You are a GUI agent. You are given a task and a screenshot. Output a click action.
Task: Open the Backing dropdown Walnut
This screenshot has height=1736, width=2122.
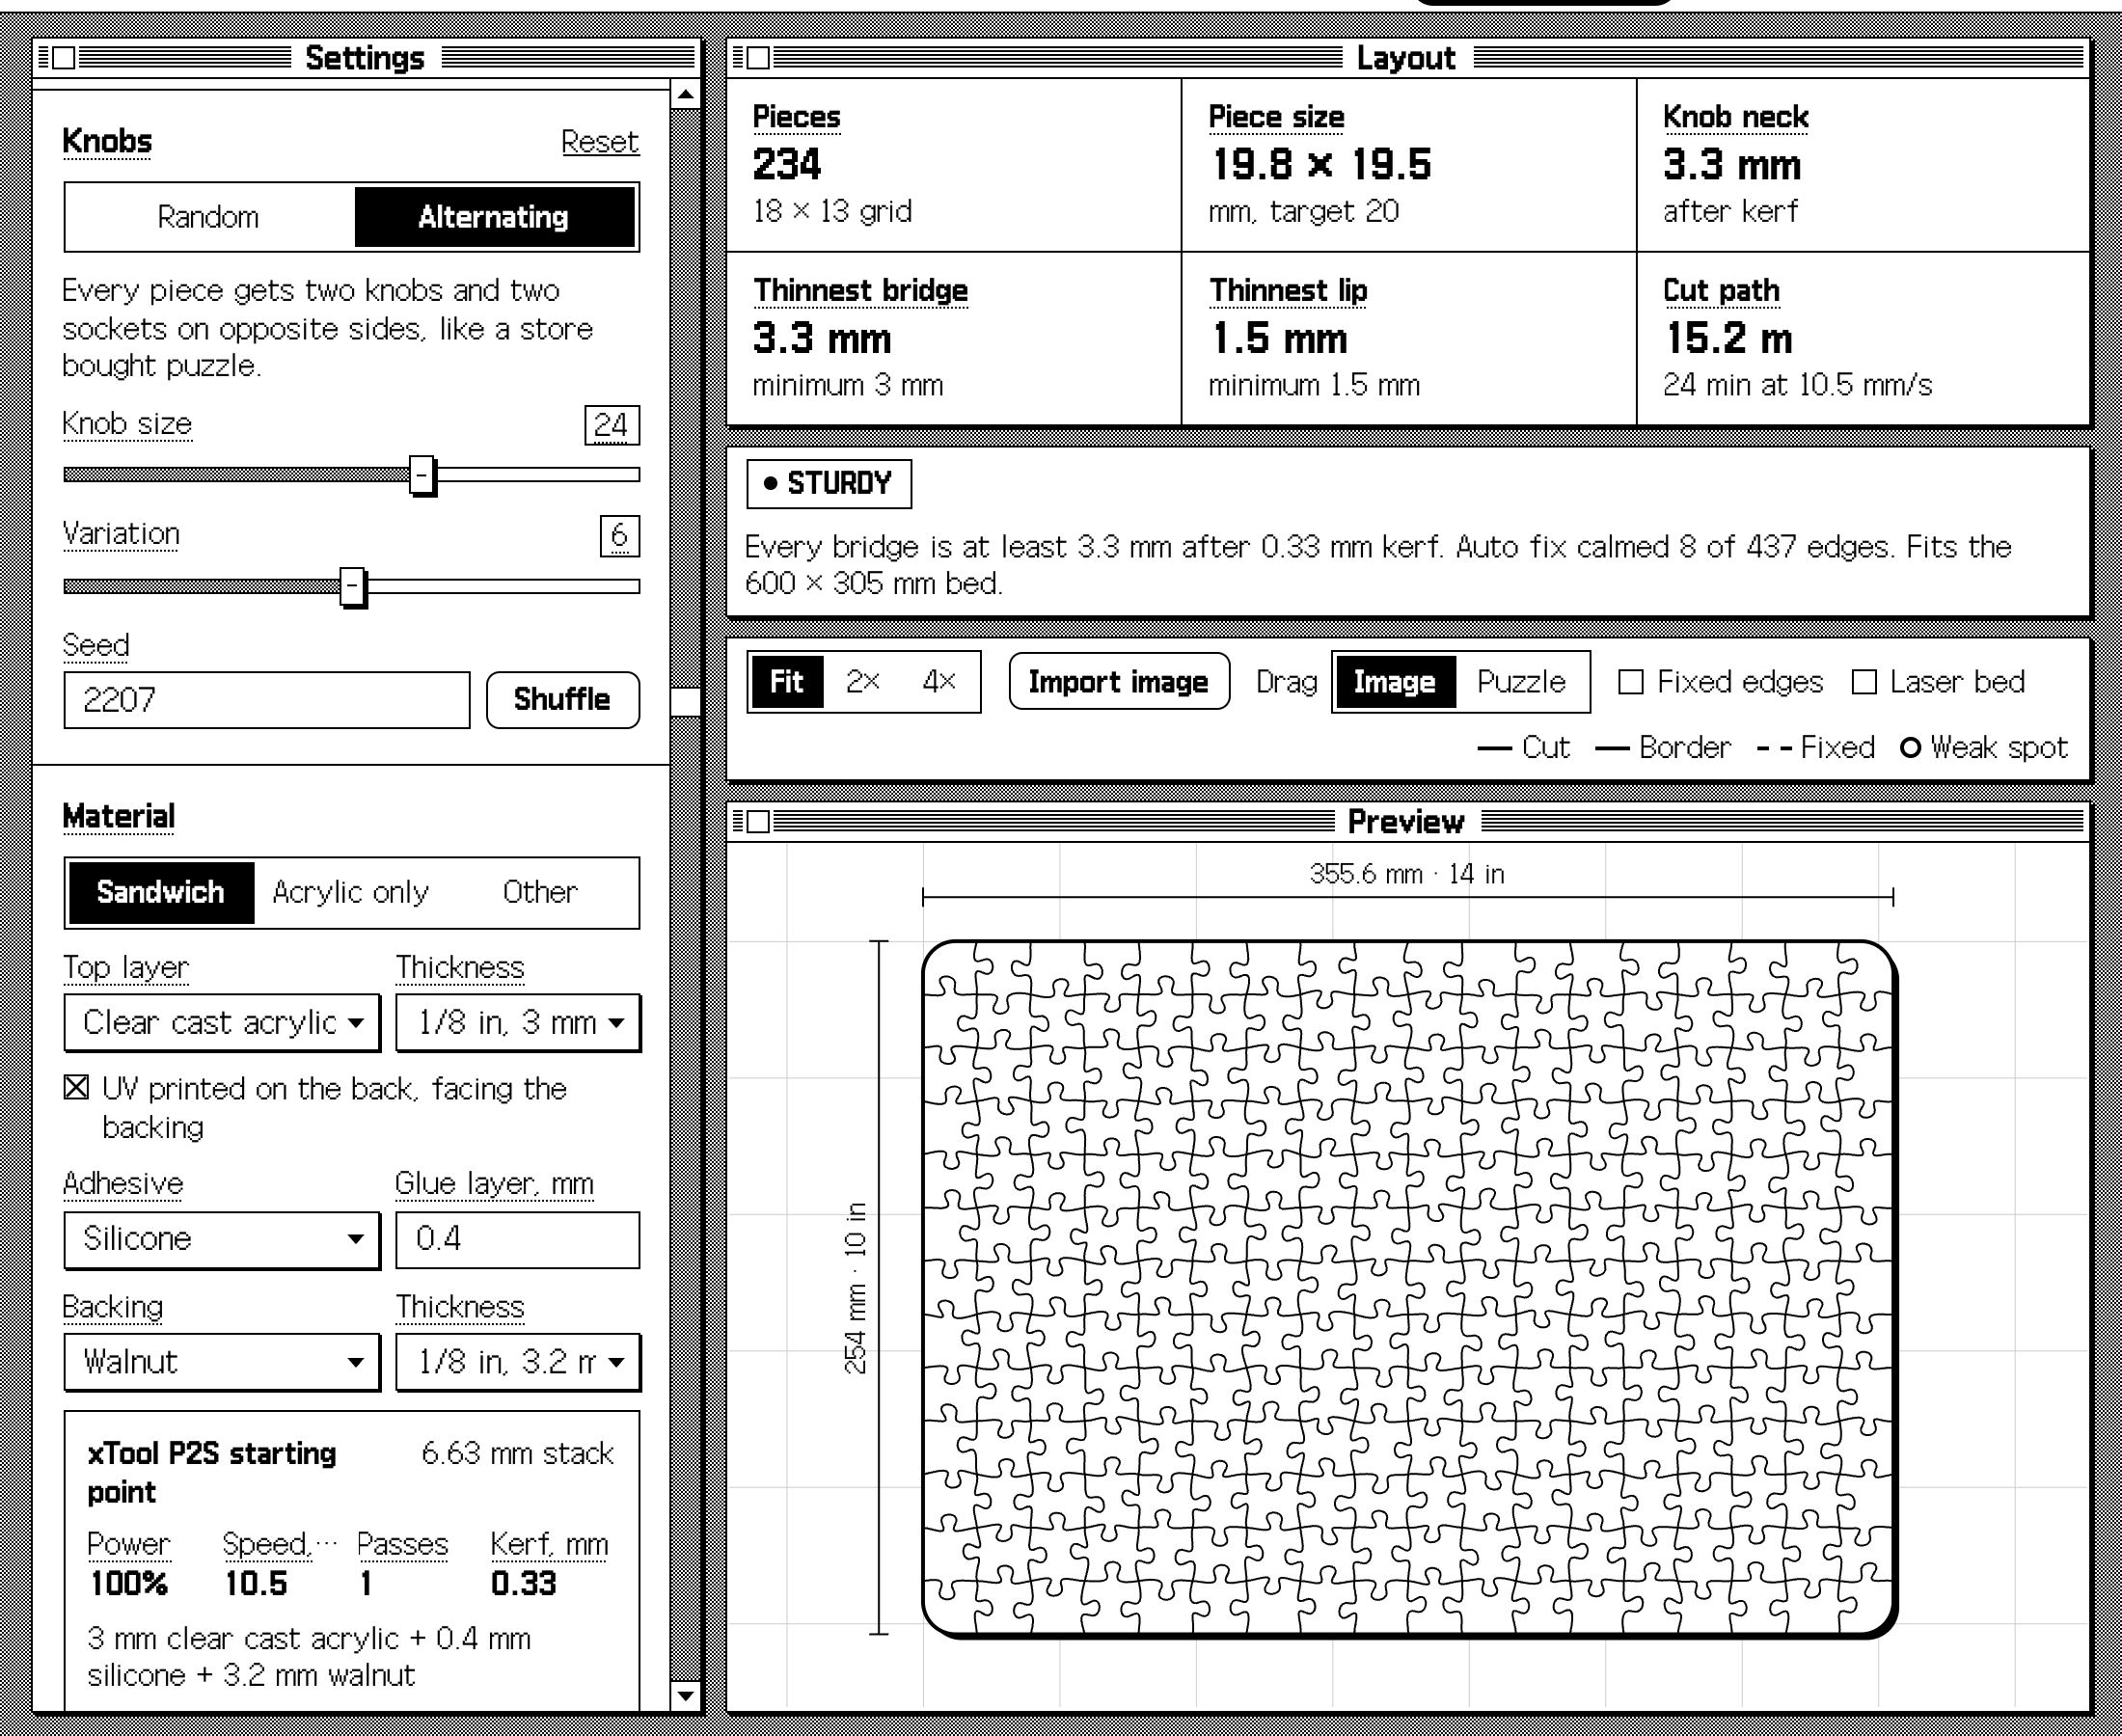(222, 1362)
